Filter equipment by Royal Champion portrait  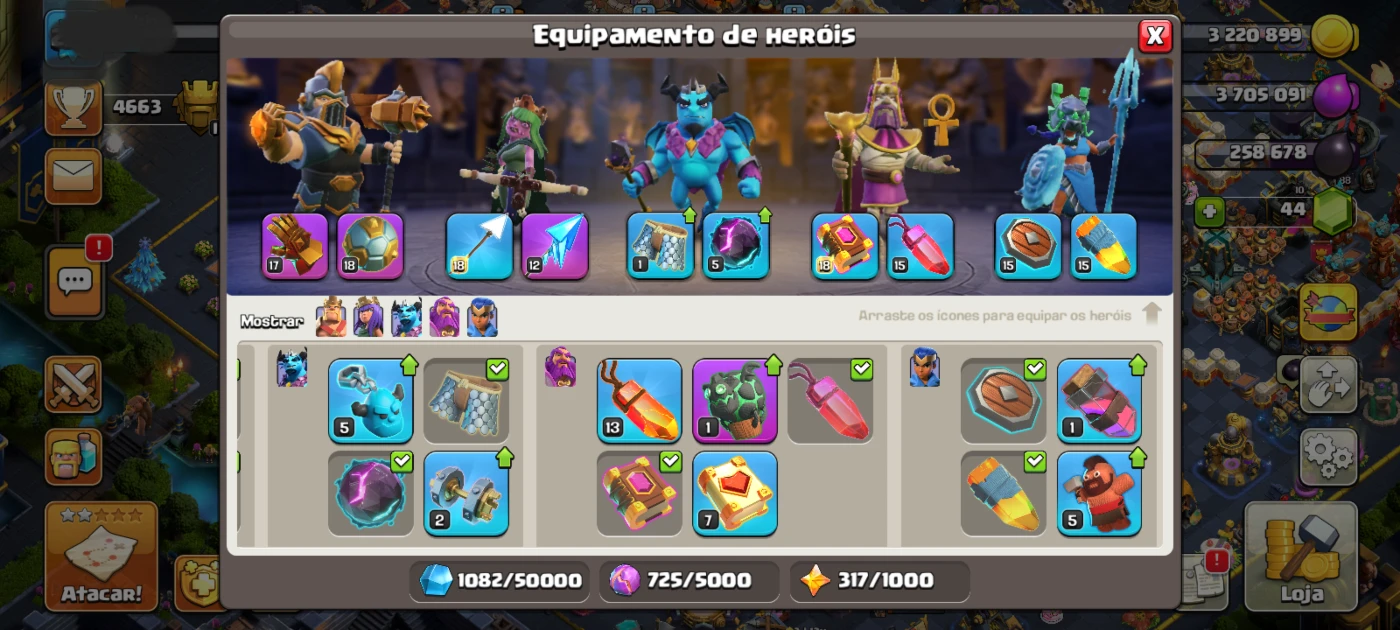(482, 318)
